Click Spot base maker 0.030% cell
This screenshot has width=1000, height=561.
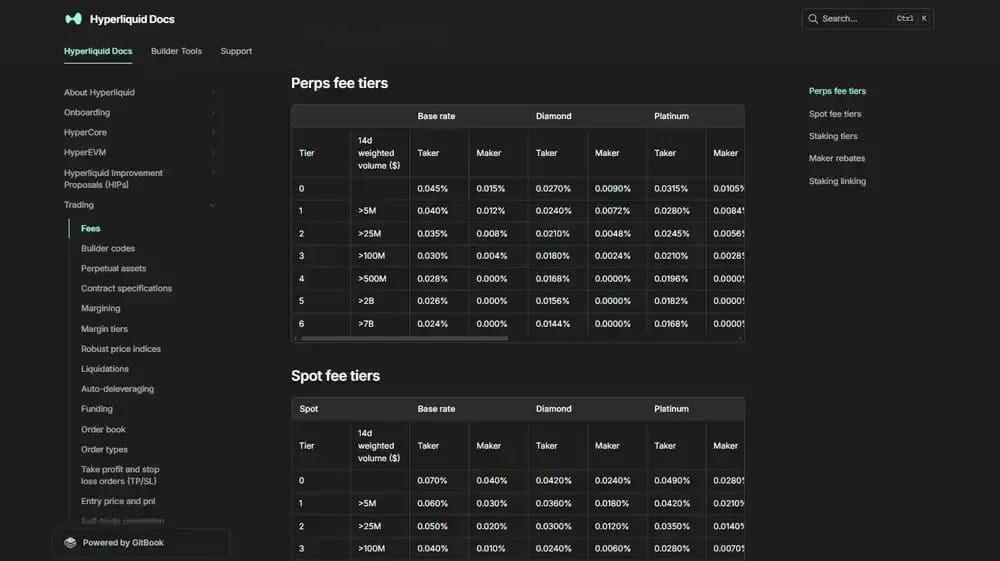(492, 504)
